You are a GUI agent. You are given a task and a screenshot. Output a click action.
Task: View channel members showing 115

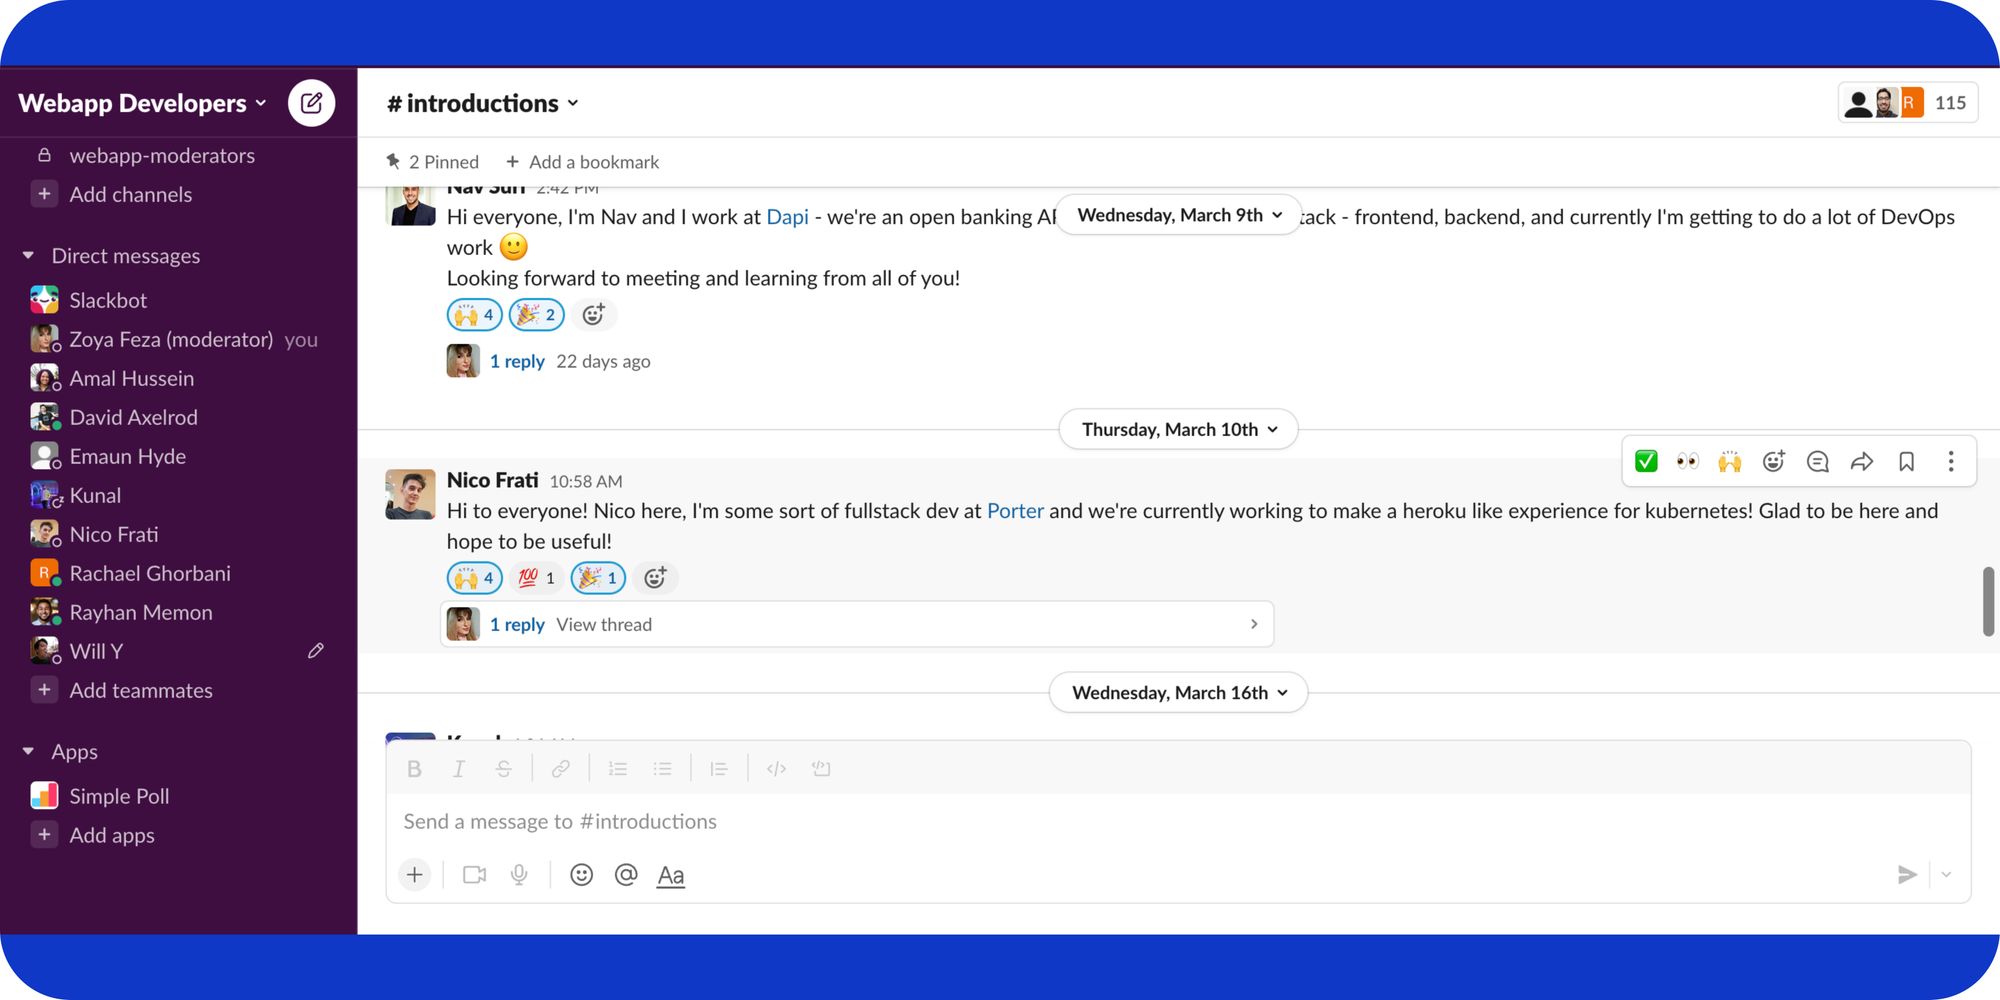tap(1908, 103)
